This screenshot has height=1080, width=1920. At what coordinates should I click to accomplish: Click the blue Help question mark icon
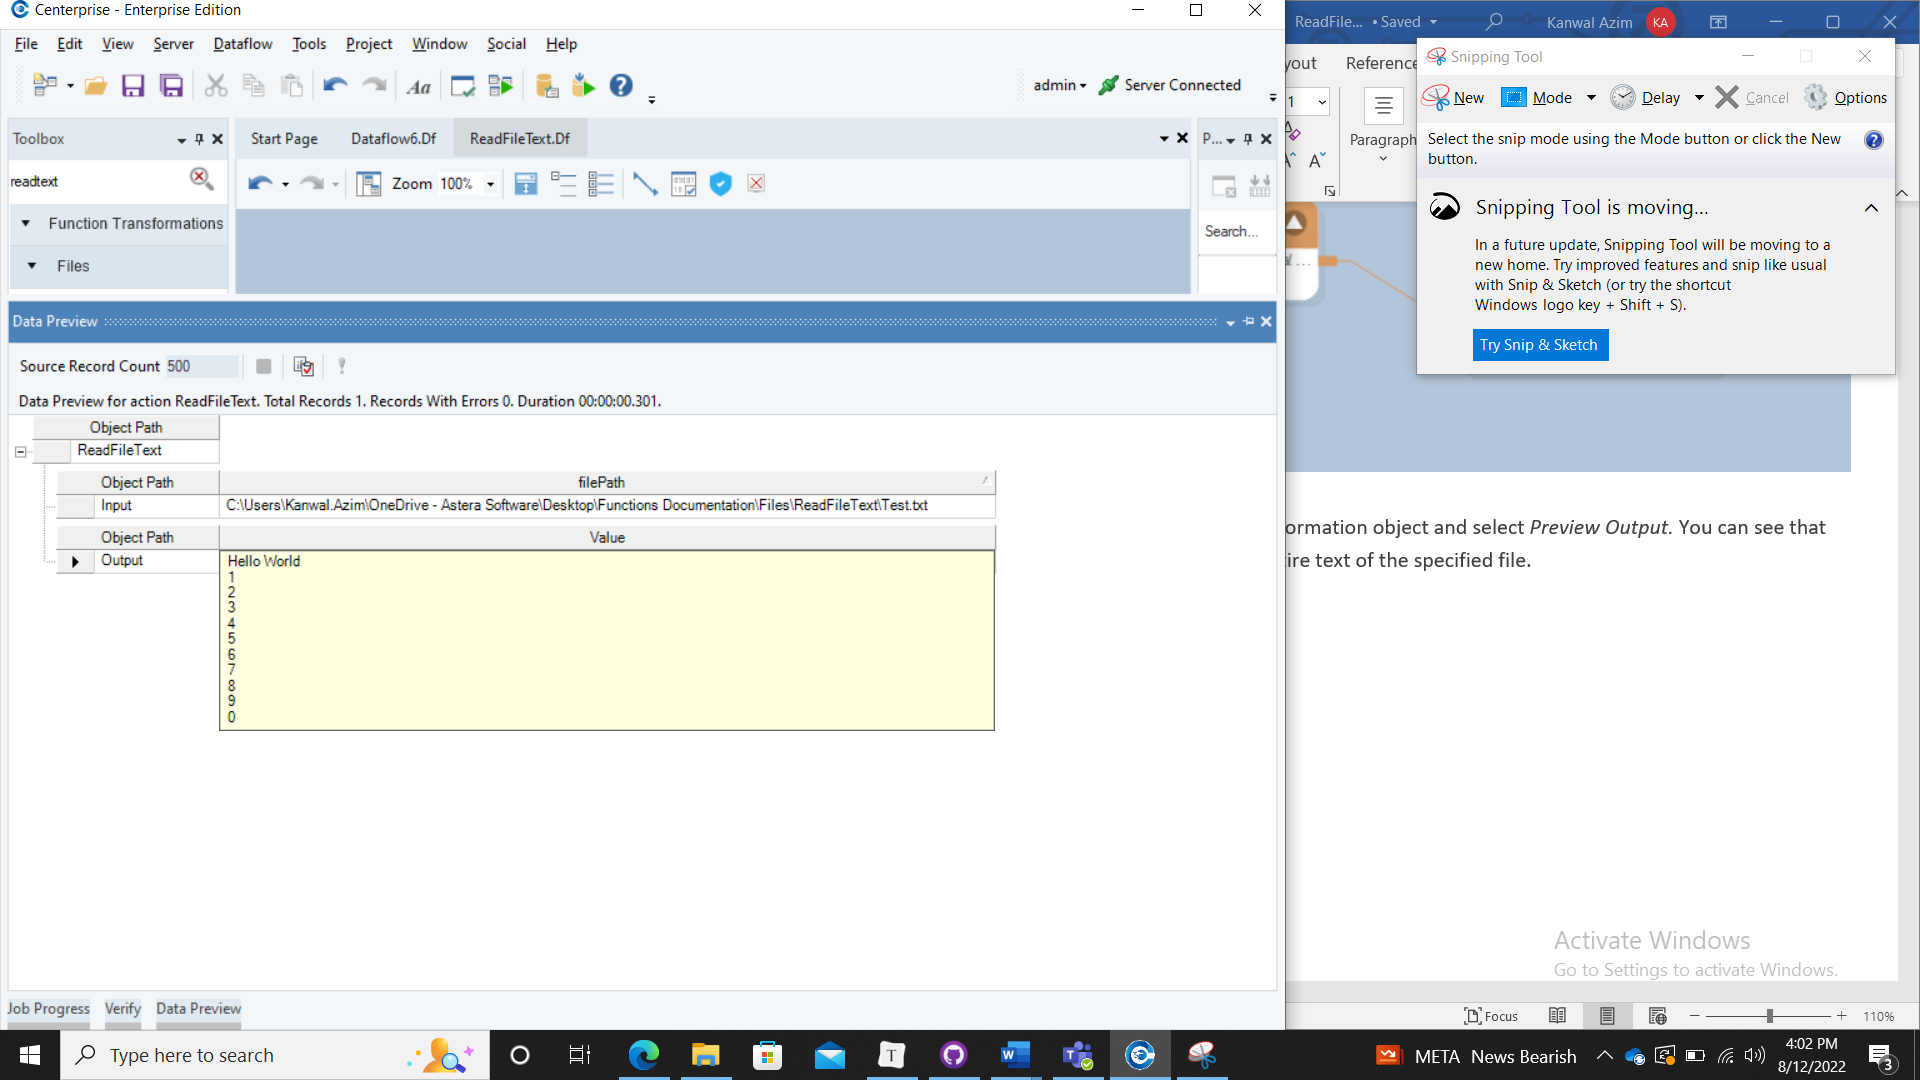[x=621, y=86]
